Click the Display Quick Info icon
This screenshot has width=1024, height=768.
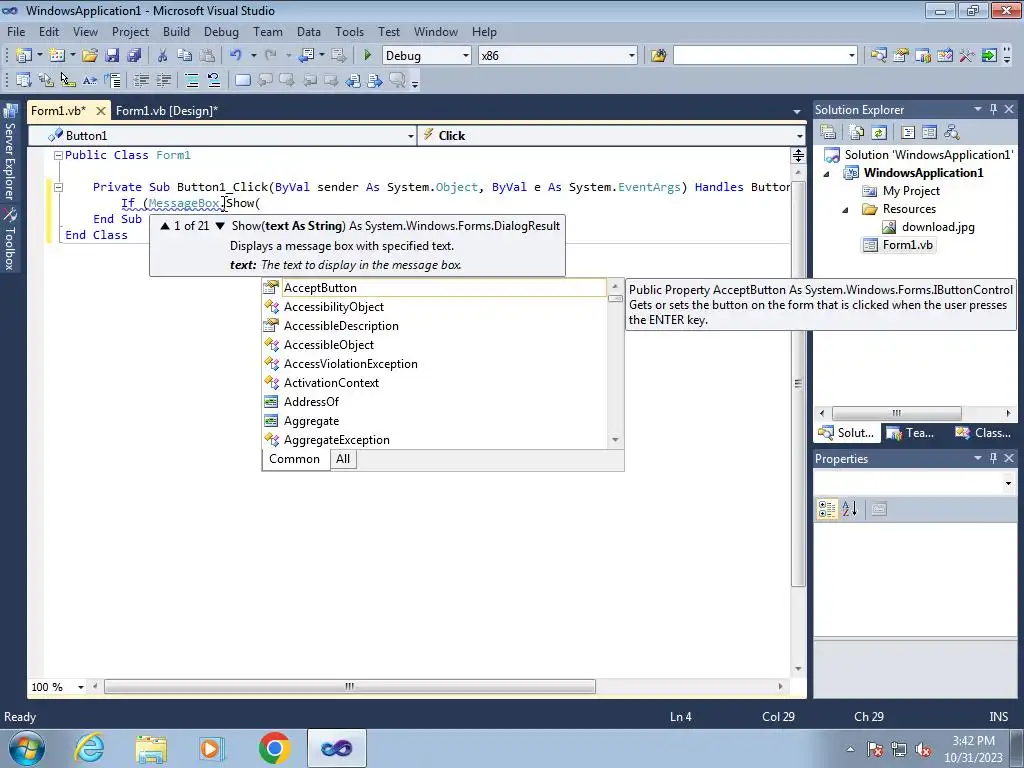[68, 80]
